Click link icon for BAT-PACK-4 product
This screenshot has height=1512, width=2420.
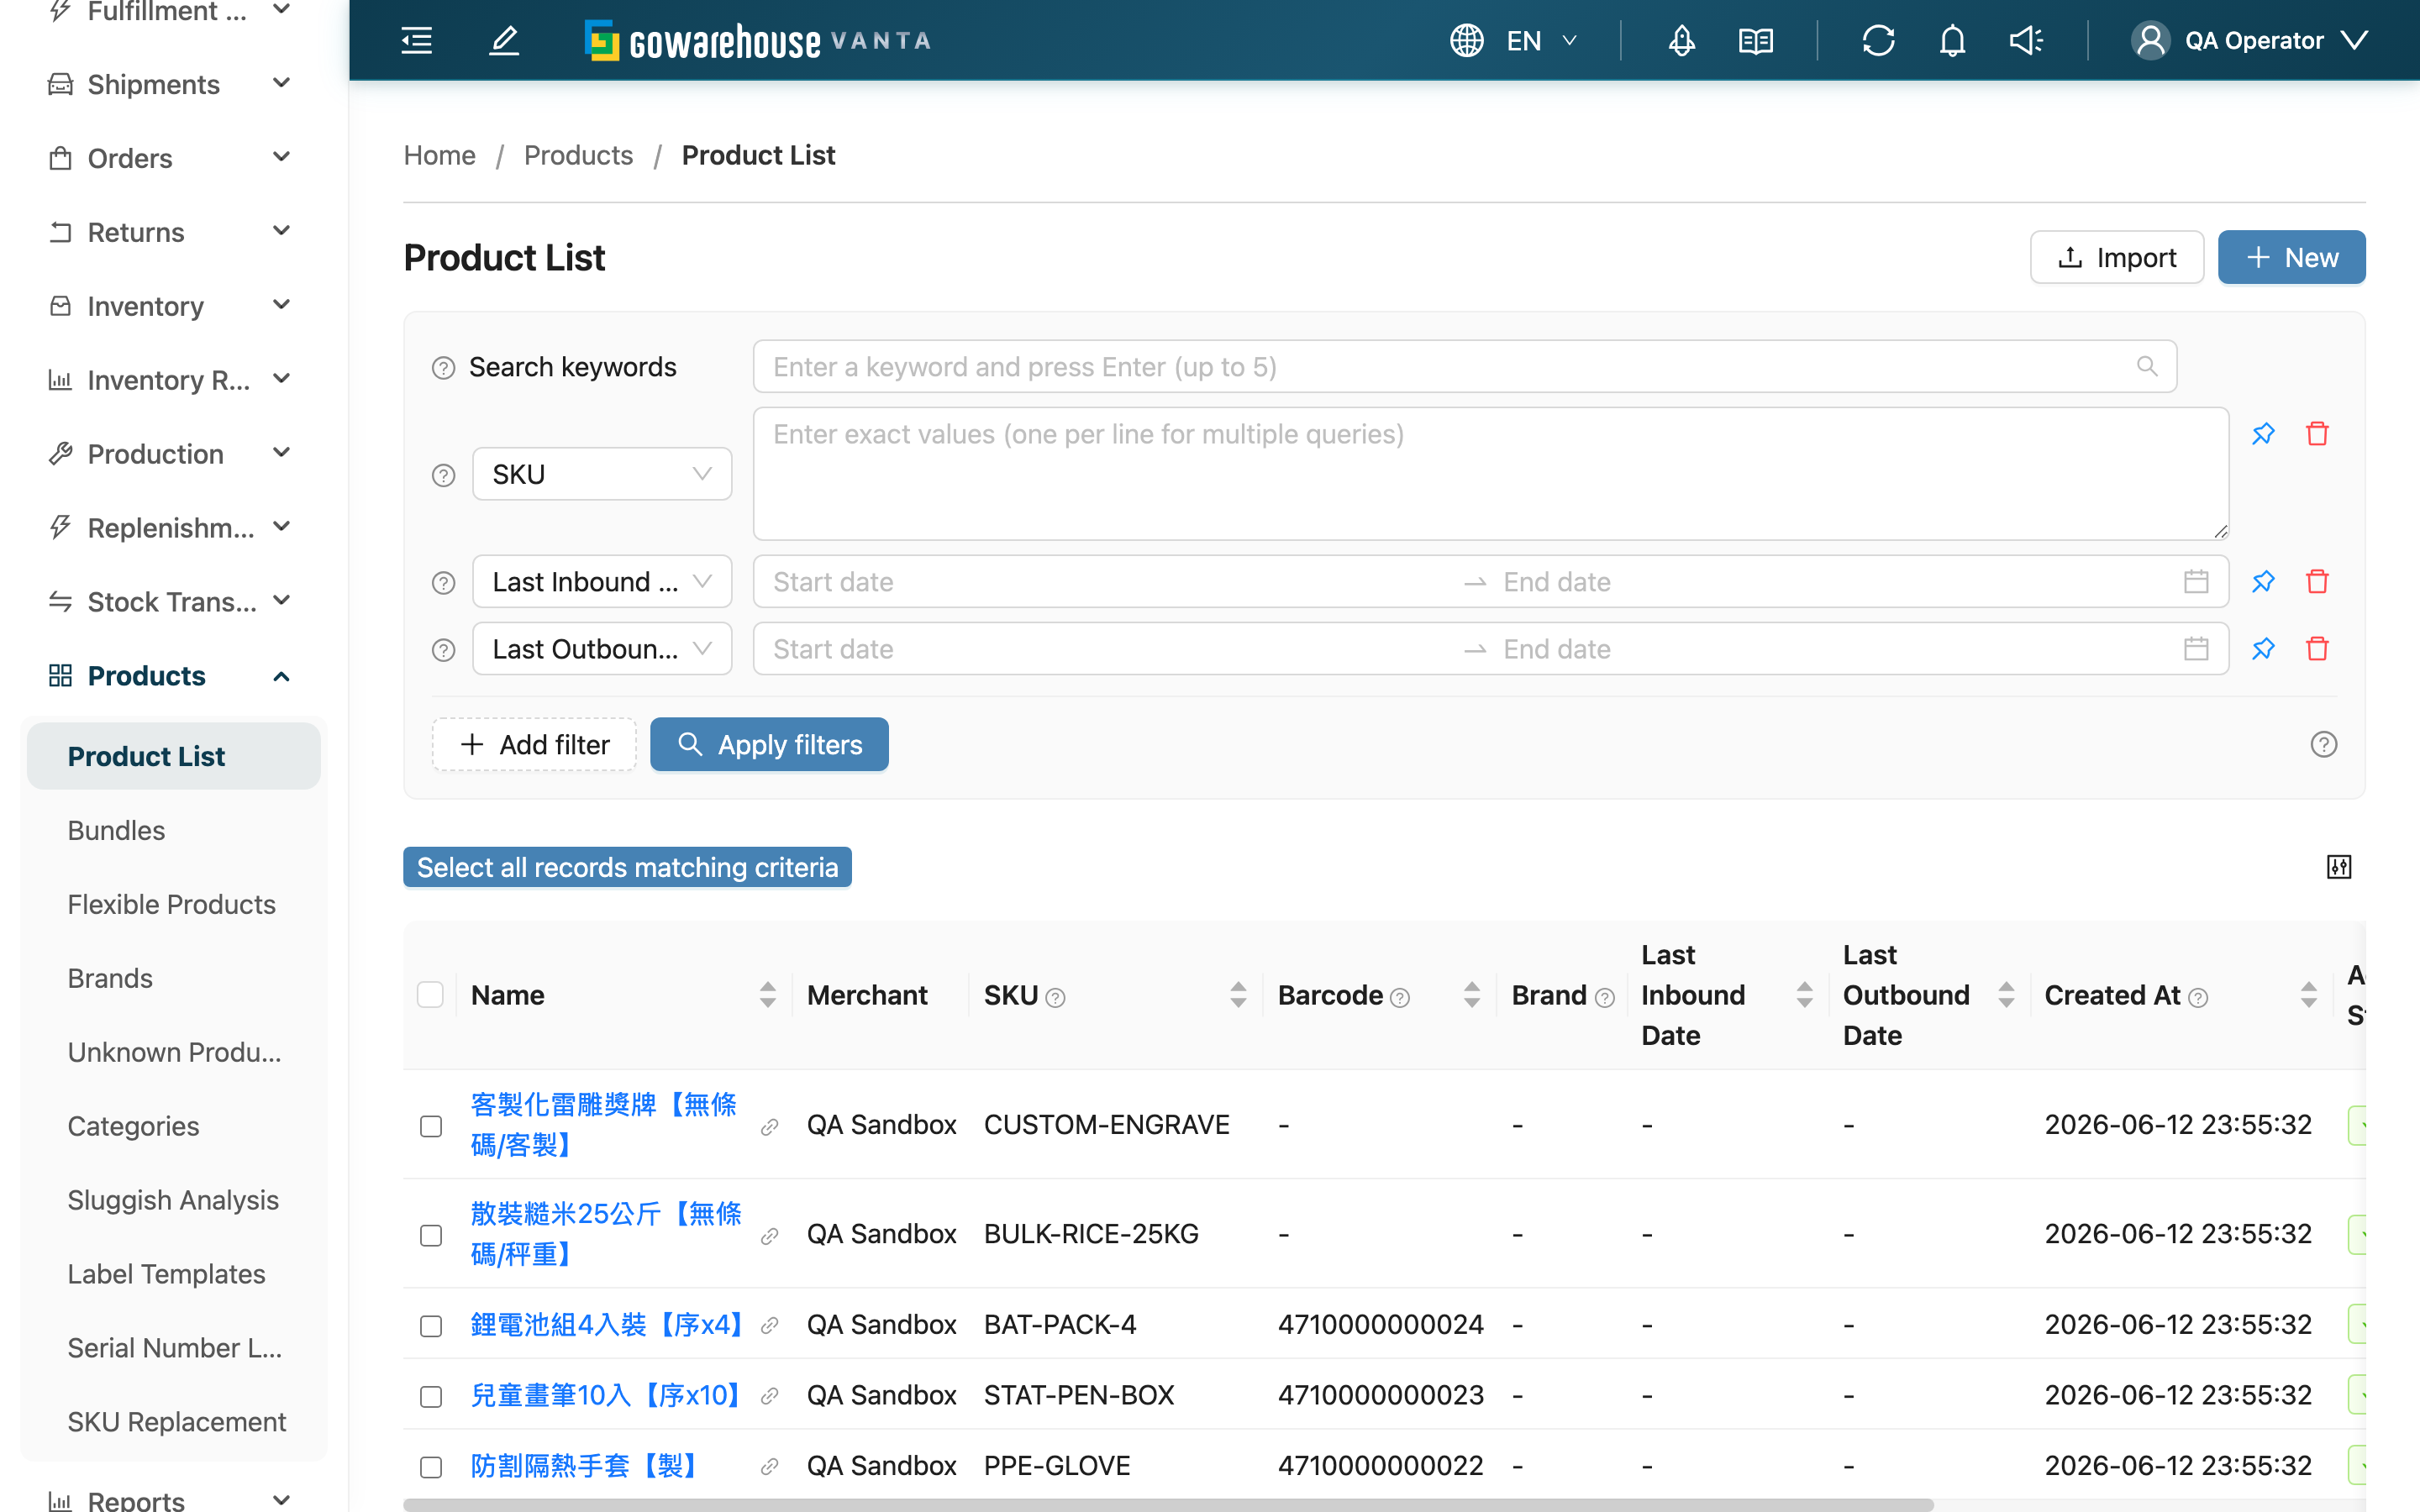pos(769,1325)
